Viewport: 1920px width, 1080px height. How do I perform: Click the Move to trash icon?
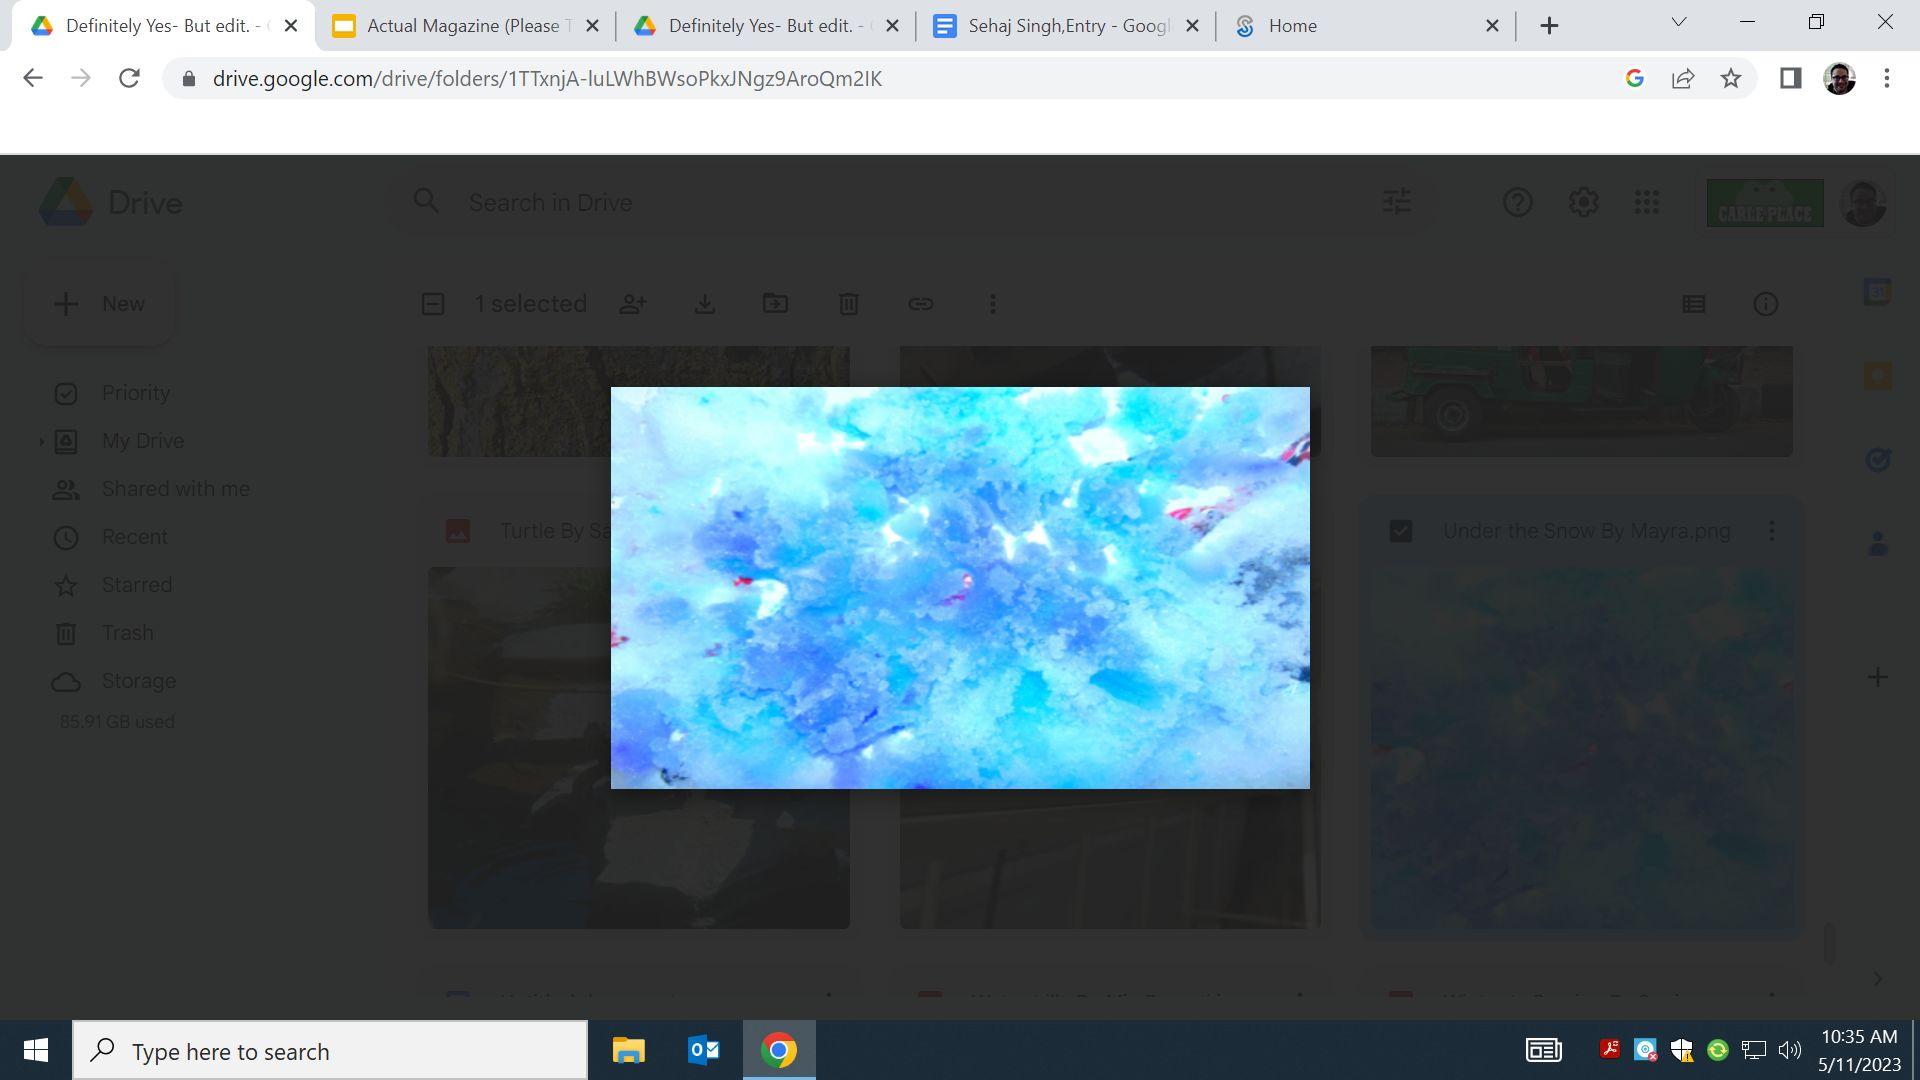848,304
